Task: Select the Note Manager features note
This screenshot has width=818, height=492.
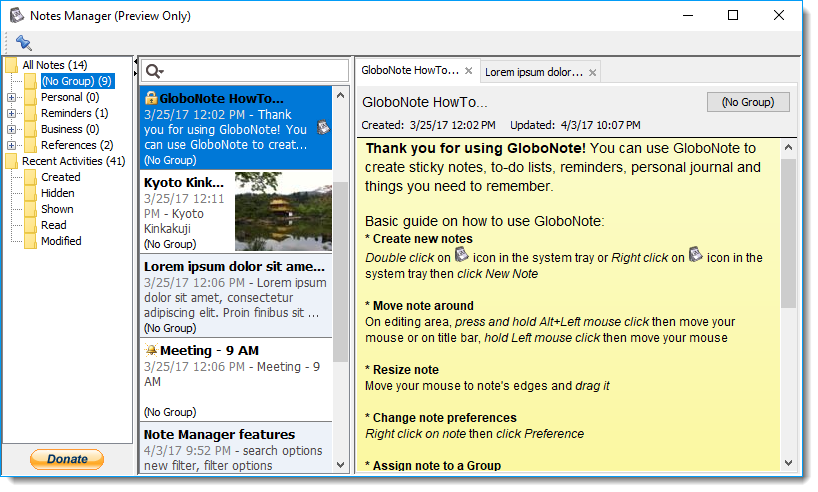Action: point(236,448)
